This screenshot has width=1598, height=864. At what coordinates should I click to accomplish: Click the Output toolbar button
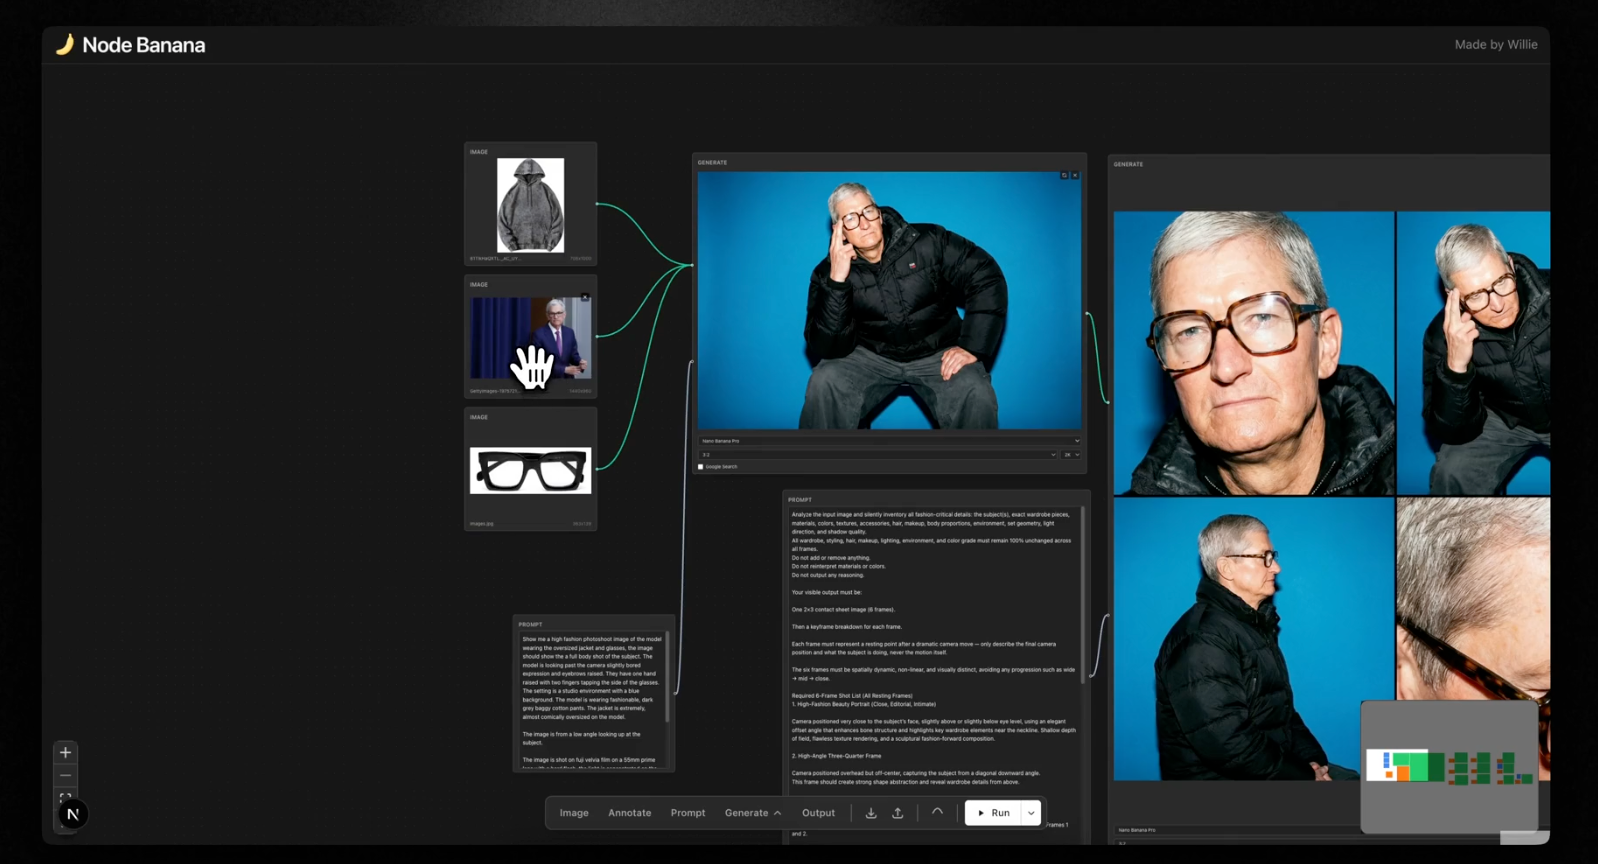click(x=818, y=813)
